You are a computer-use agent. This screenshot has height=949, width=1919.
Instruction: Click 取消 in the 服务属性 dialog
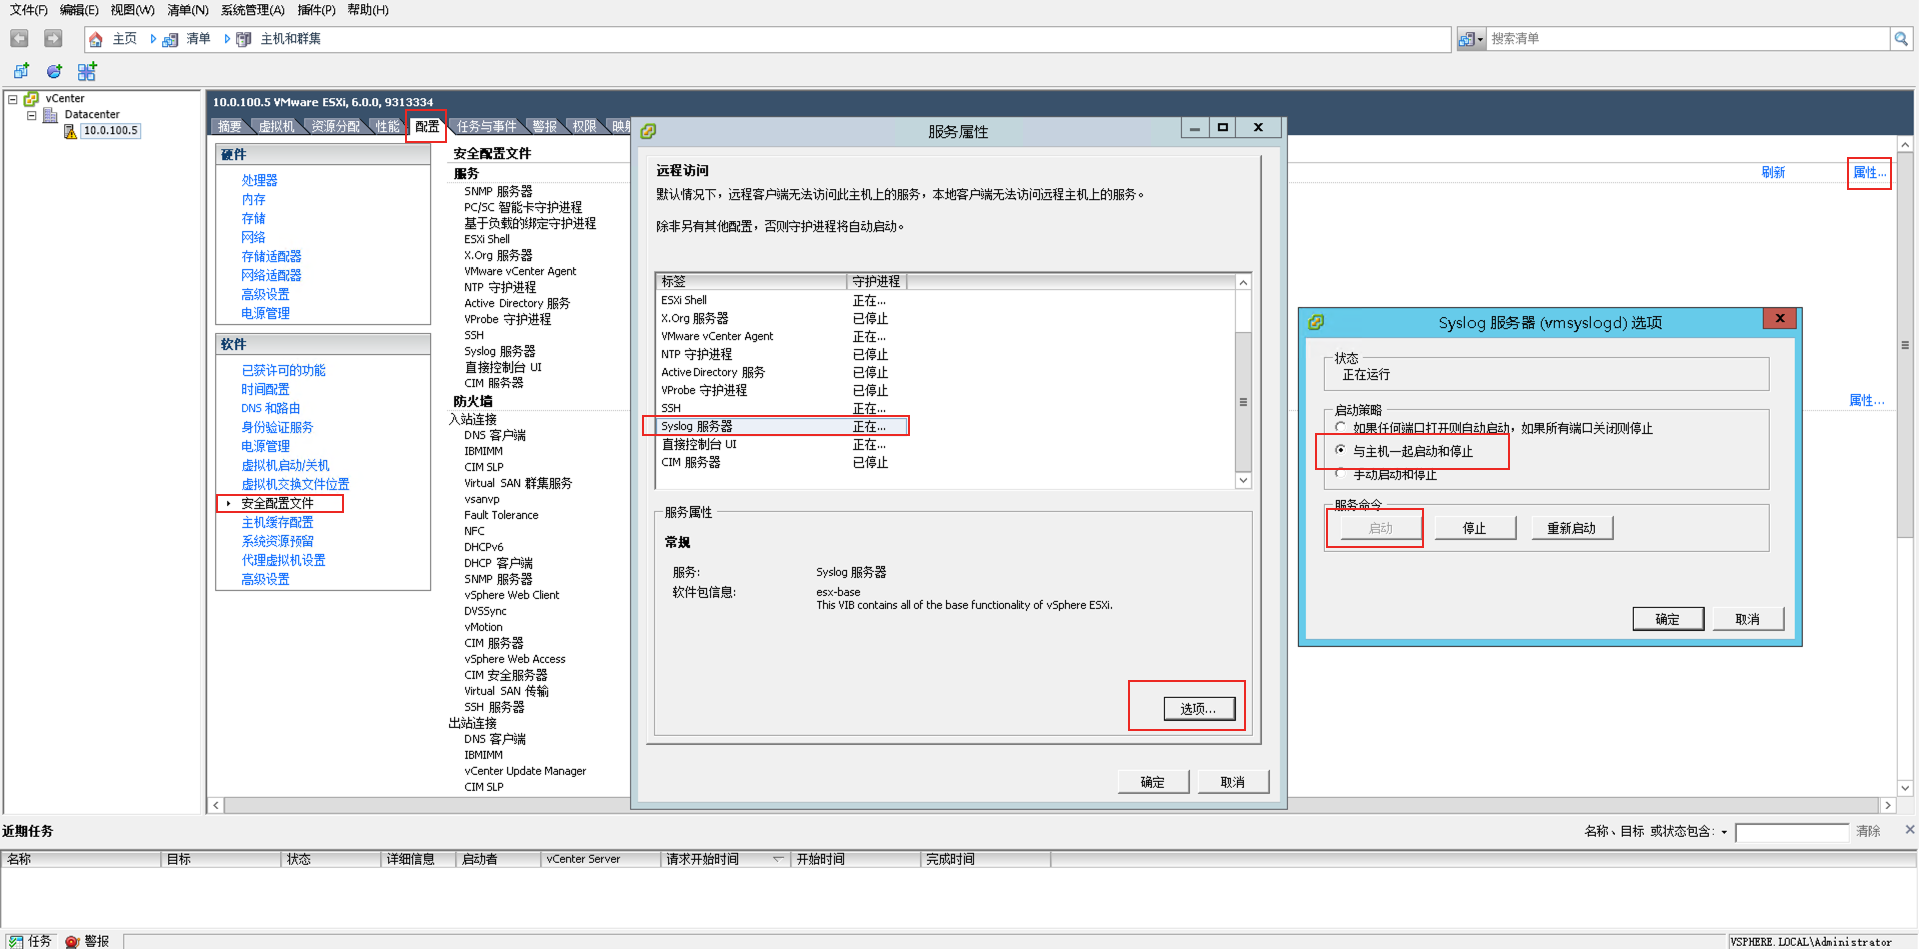(x=1233, y=782)
